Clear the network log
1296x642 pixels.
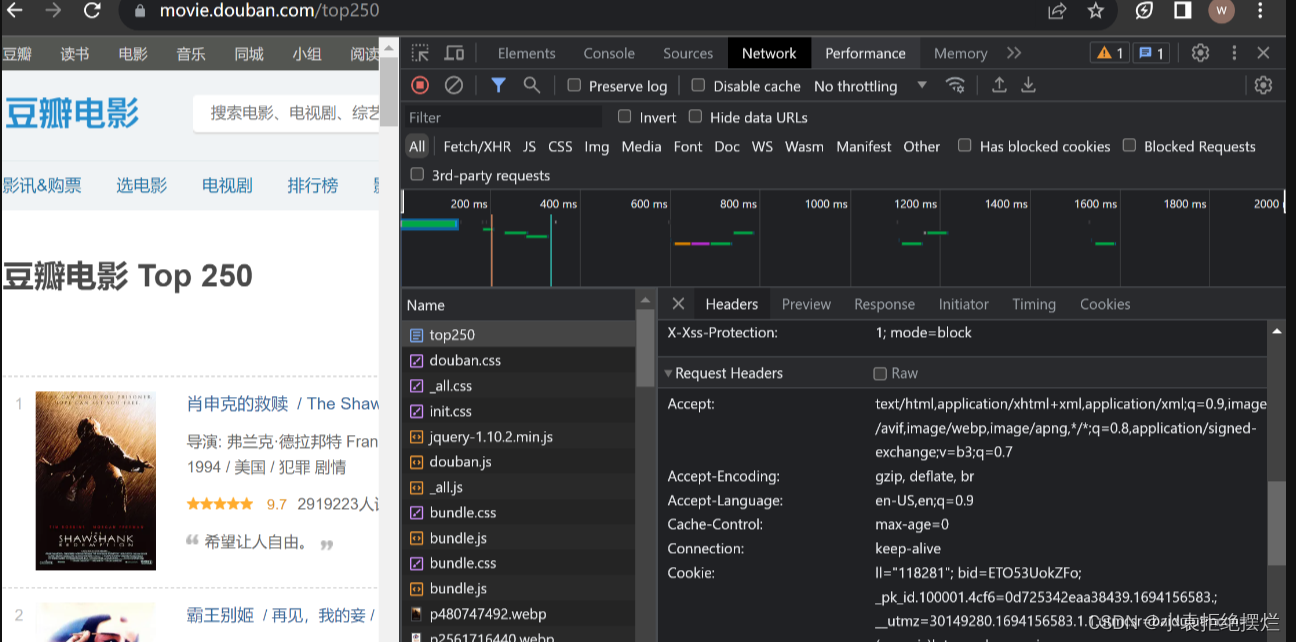(454, 86)
